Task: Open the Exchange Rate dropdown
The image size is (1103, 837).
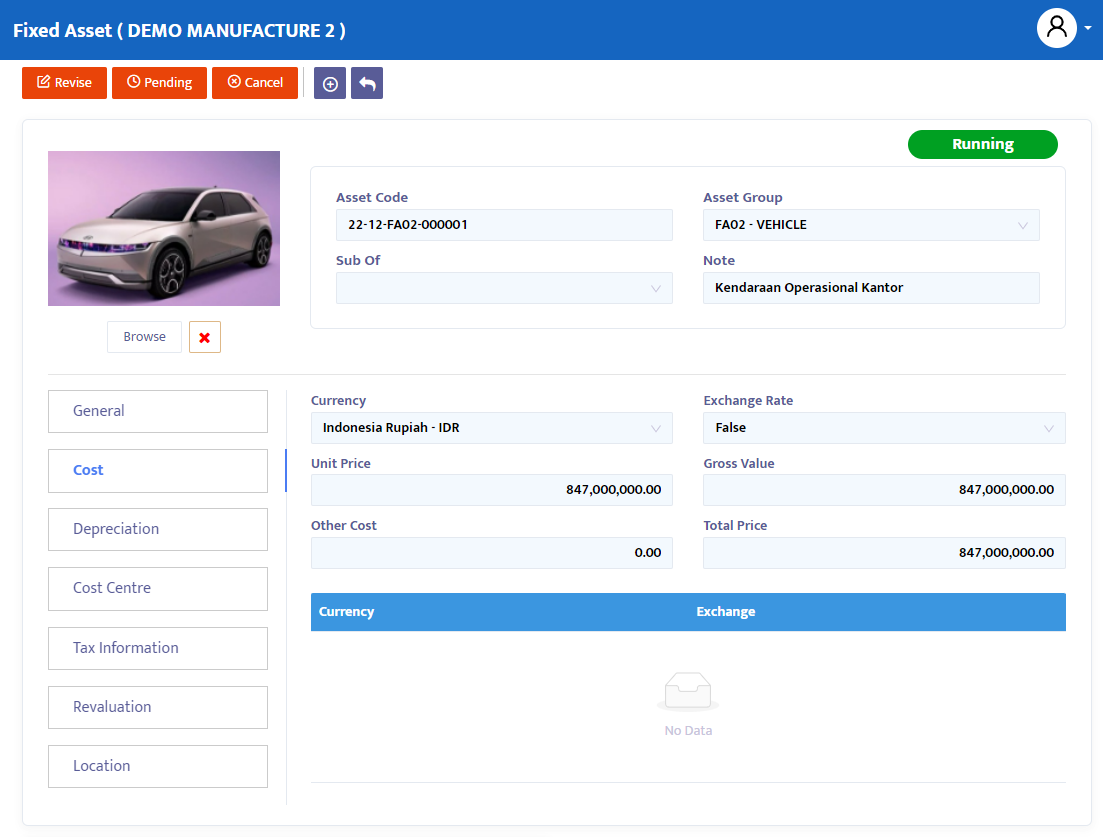Action: pos(884,428)
